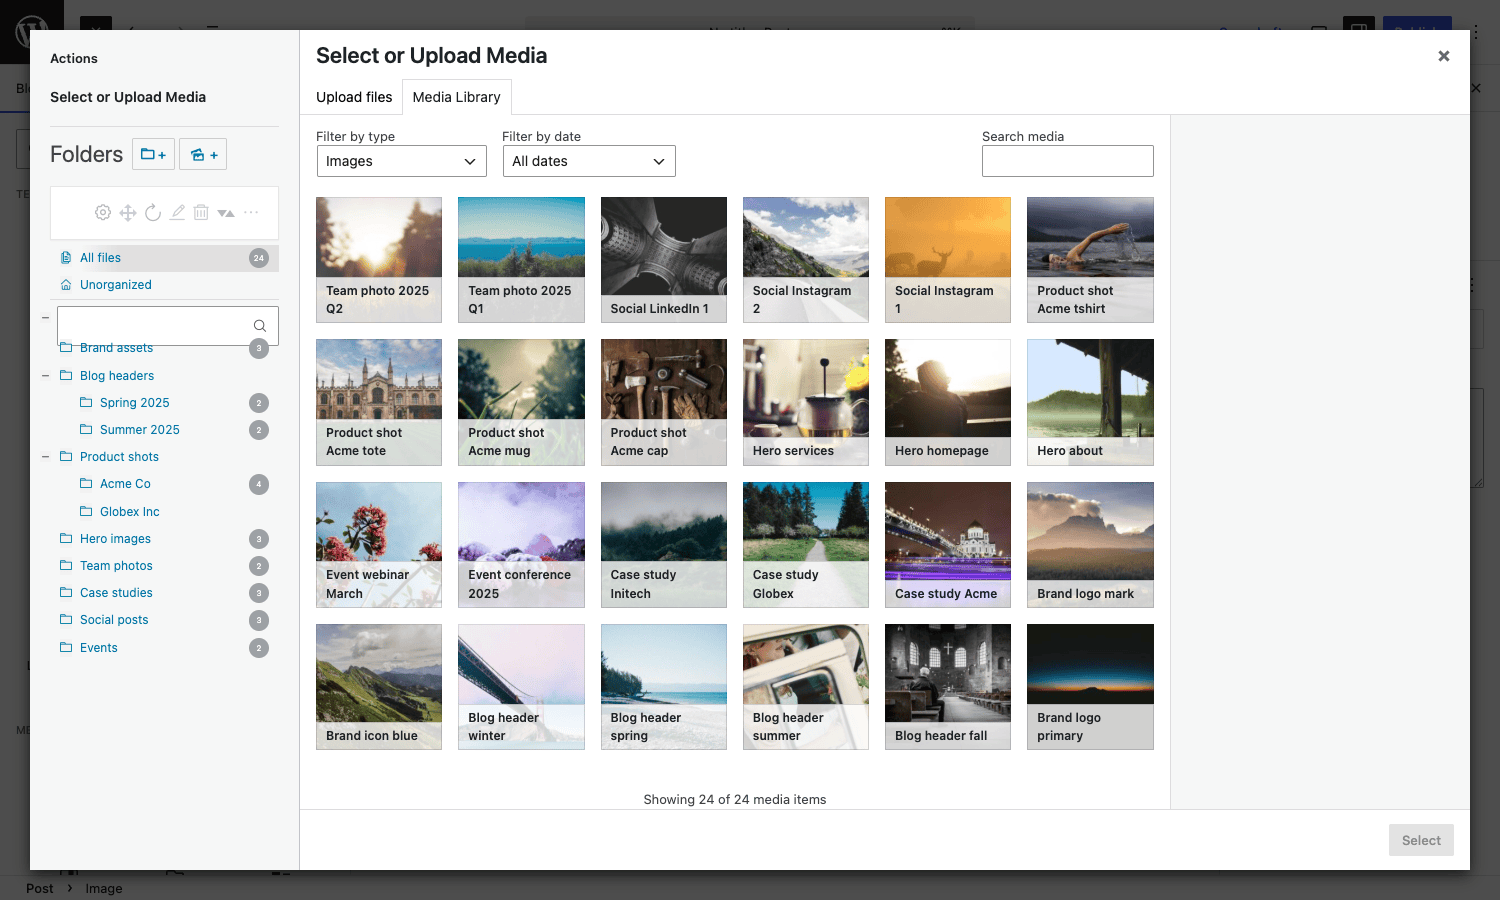This screenshot has height=900, width=1500.
Task: Collapse the Product shots folder
Action: click(45, 457)
